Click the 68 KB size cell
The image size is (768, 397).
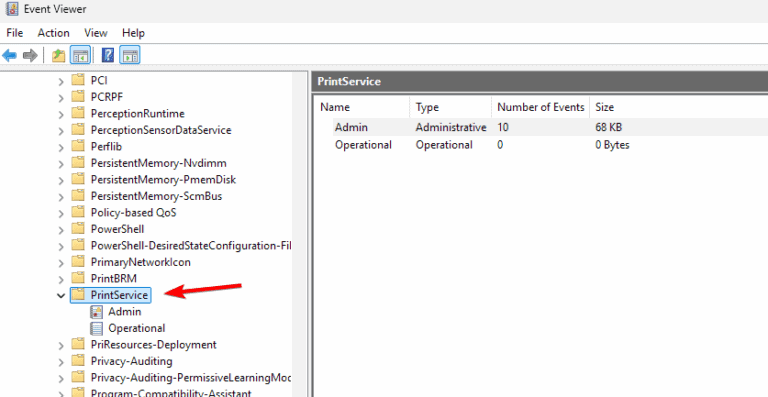[x=608, y=127]
